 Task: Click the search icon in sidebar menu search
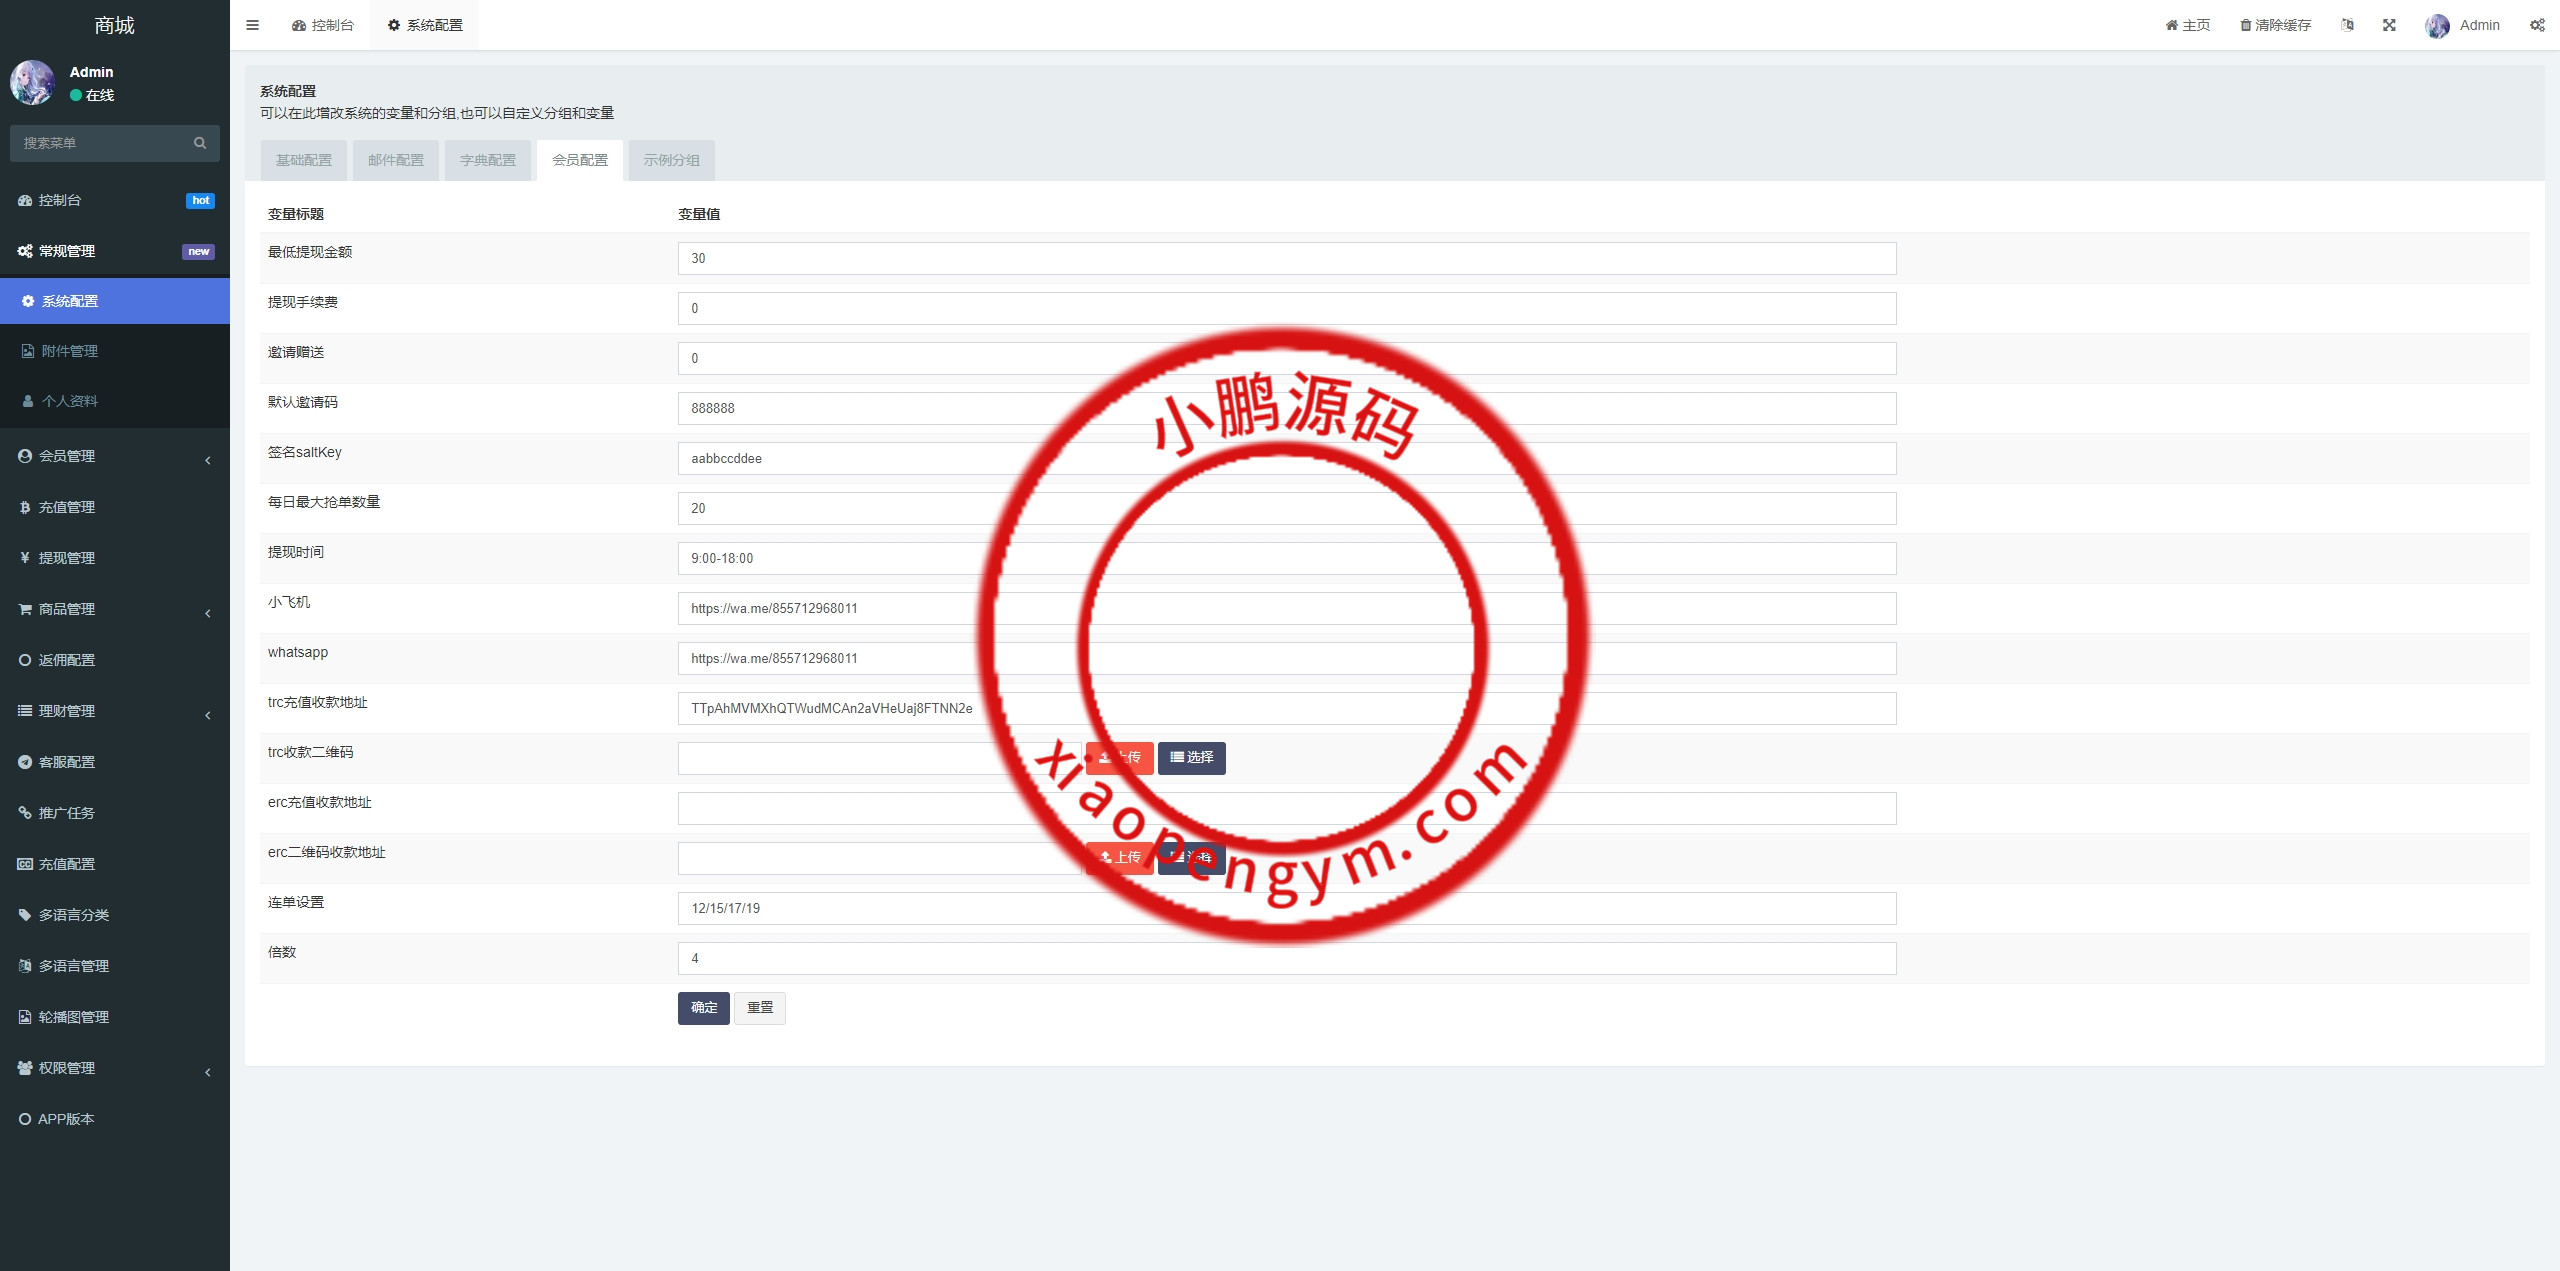click(200, 143)
